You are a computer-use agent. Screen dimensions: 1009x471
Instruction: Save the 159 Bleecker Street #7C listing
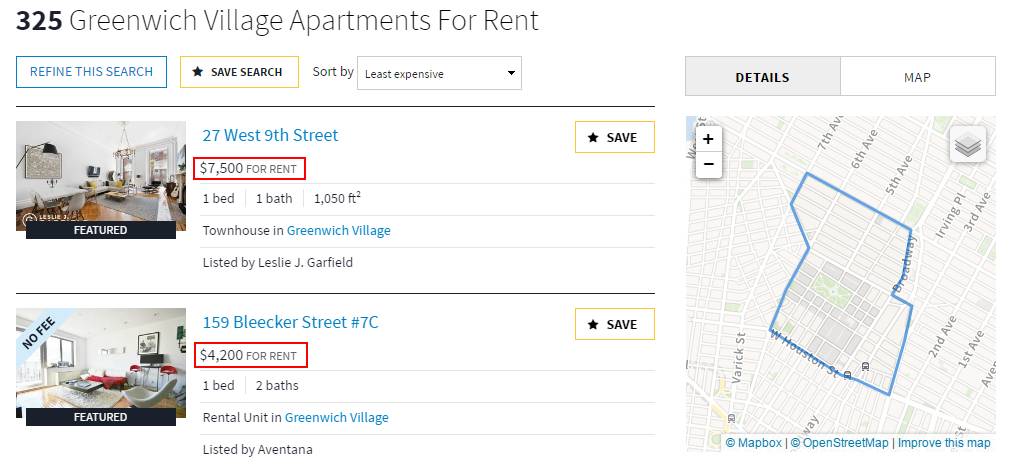coord(614,325)
